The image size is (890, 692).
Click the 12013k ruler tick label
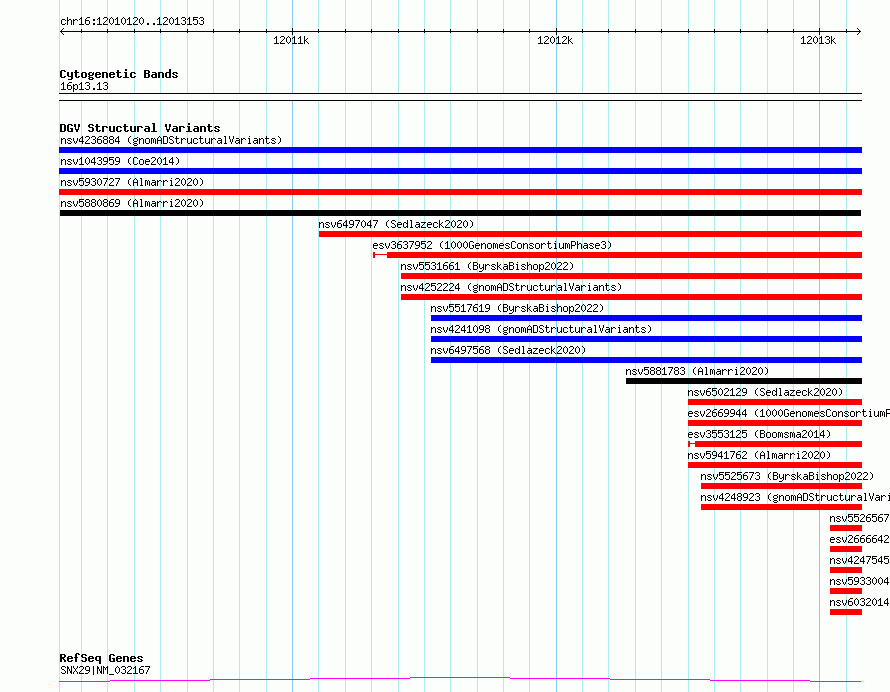pyautogui.click(x=818, y=40)
